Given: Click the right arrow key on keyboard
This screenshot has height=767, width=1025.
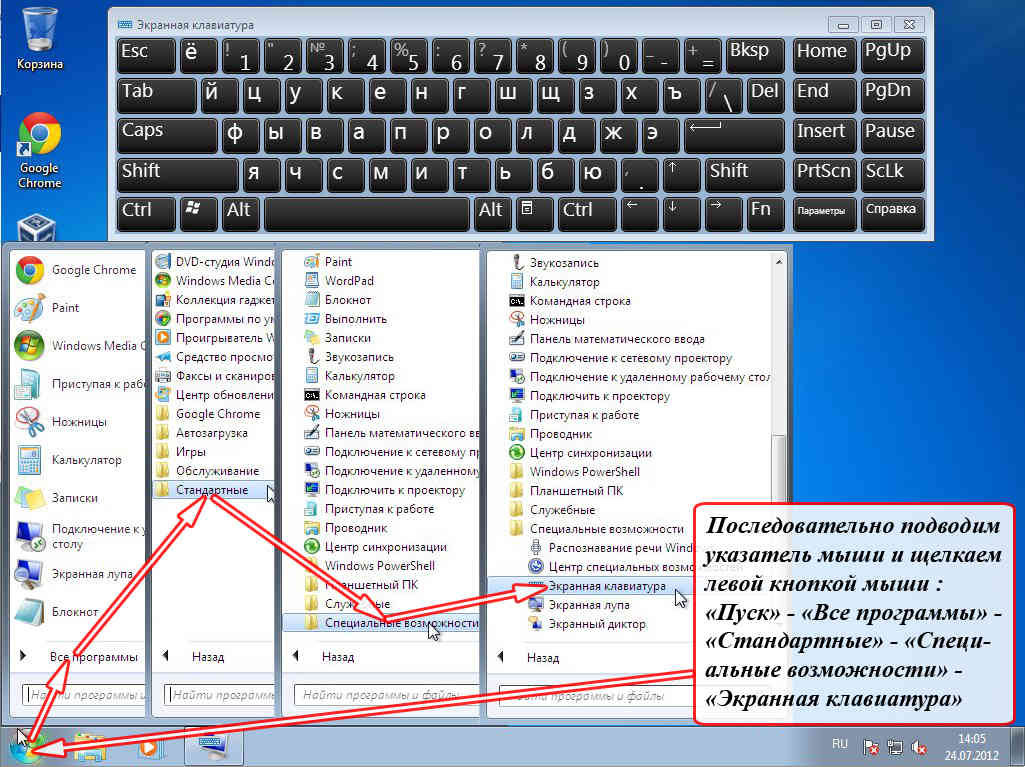Looking at the screenshot, I should click(723, 213).
